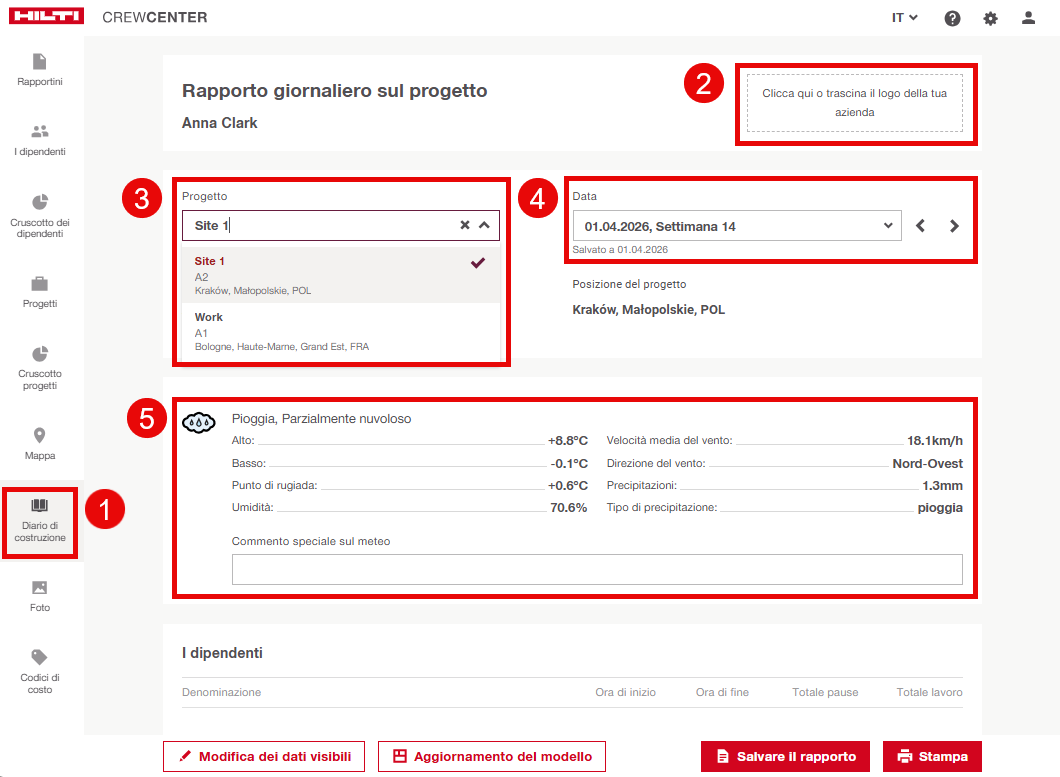Click the Commento speciale sul meteo field
Viewport: 1060px width, 777px height.
597,569
